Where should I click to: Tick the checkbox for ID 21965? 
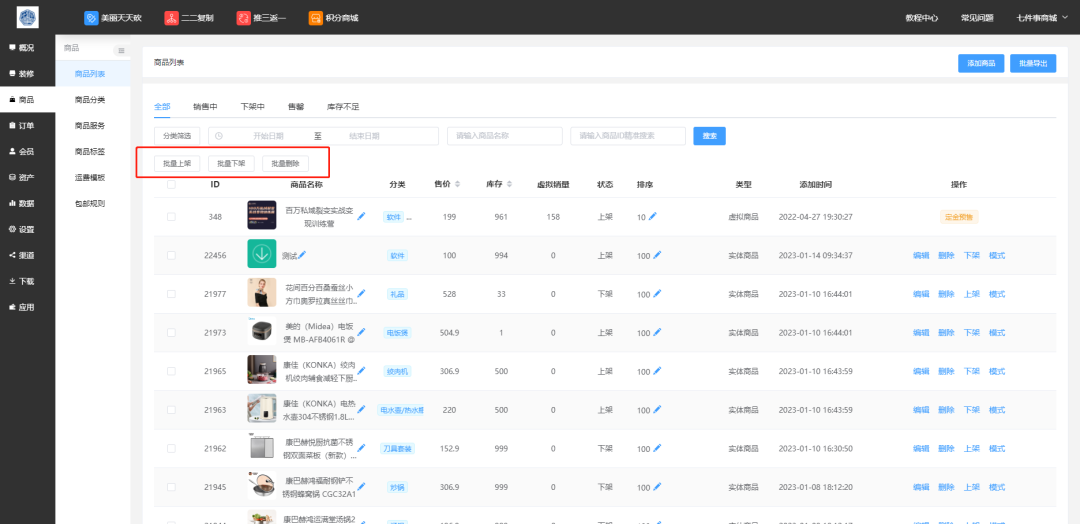(171, 371)
